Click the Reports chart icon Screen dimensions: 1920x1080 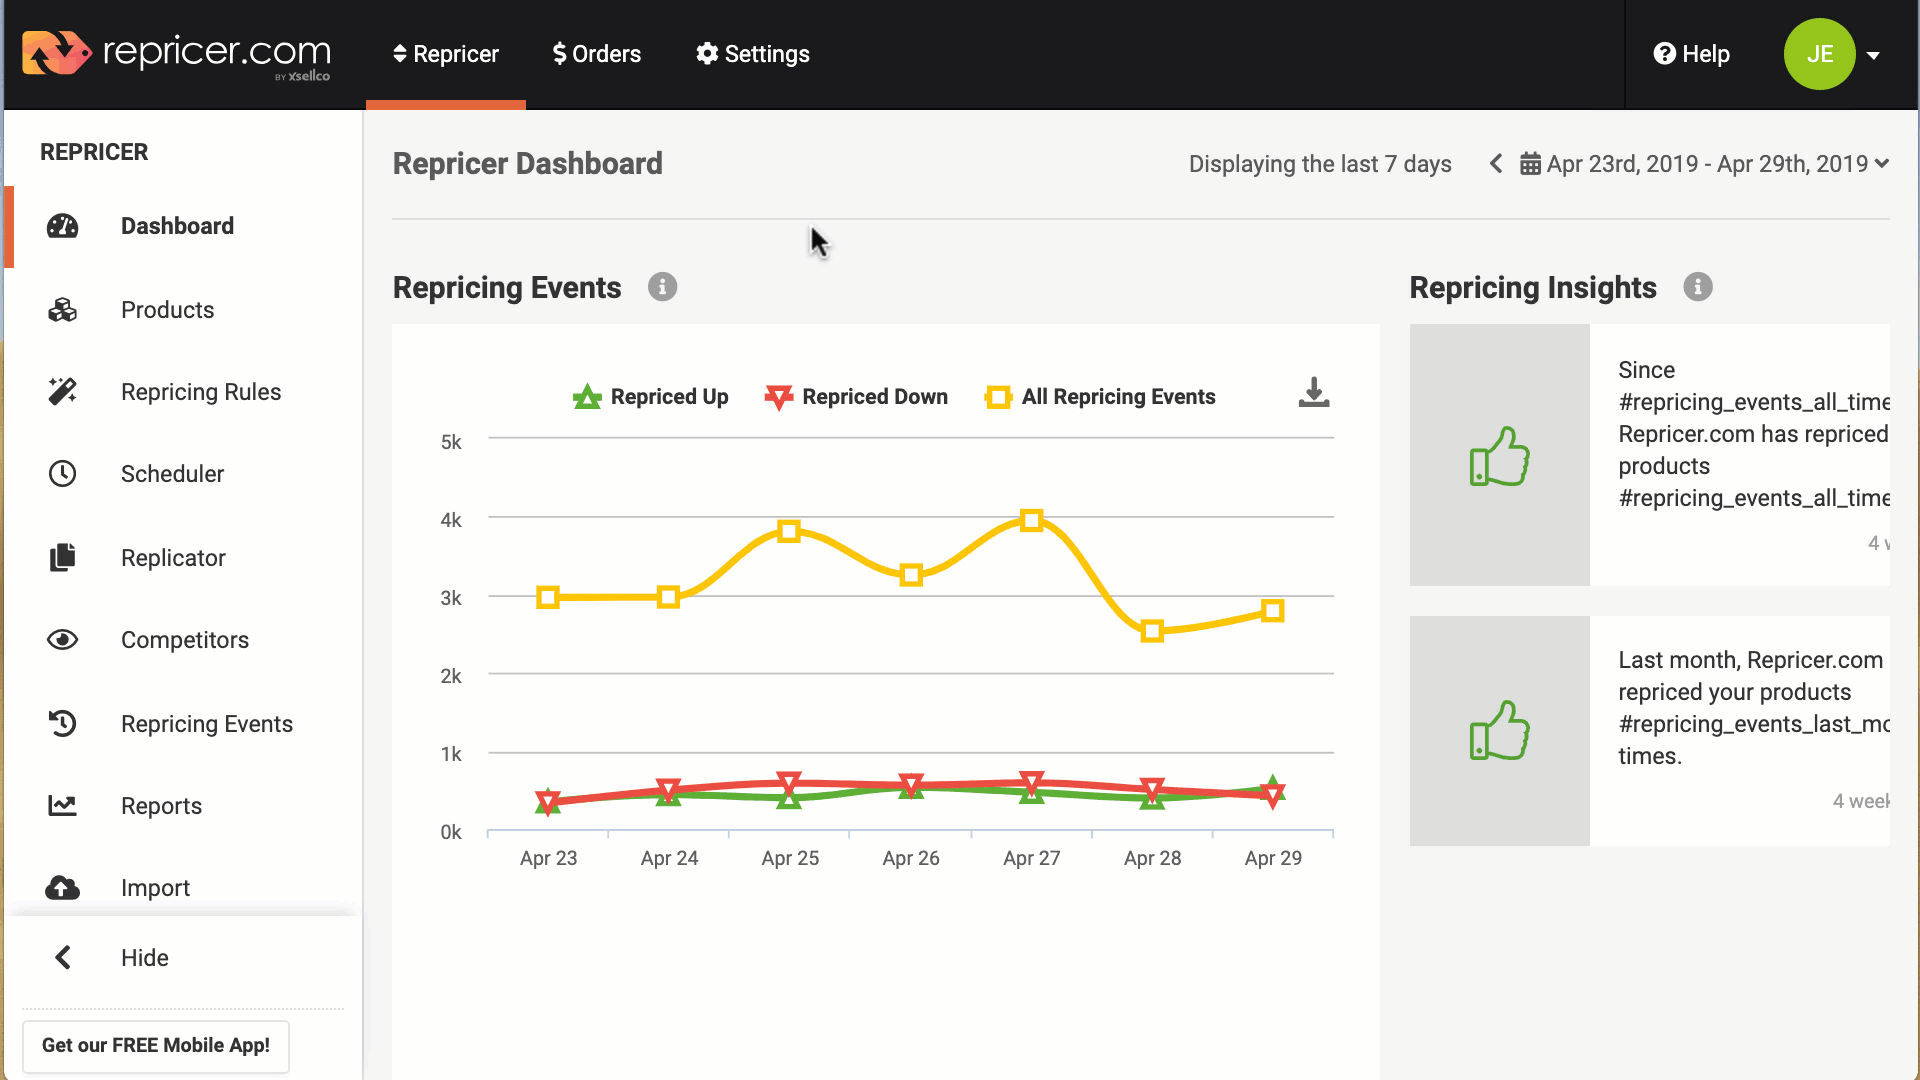click(x=62, y=806)
